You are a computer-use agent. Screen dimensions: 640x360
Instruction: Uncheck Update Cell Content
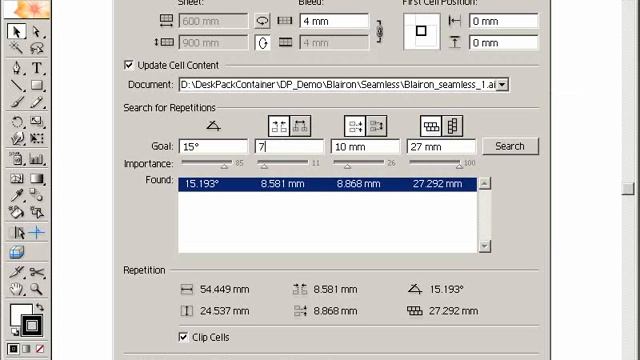pos(129,65)
